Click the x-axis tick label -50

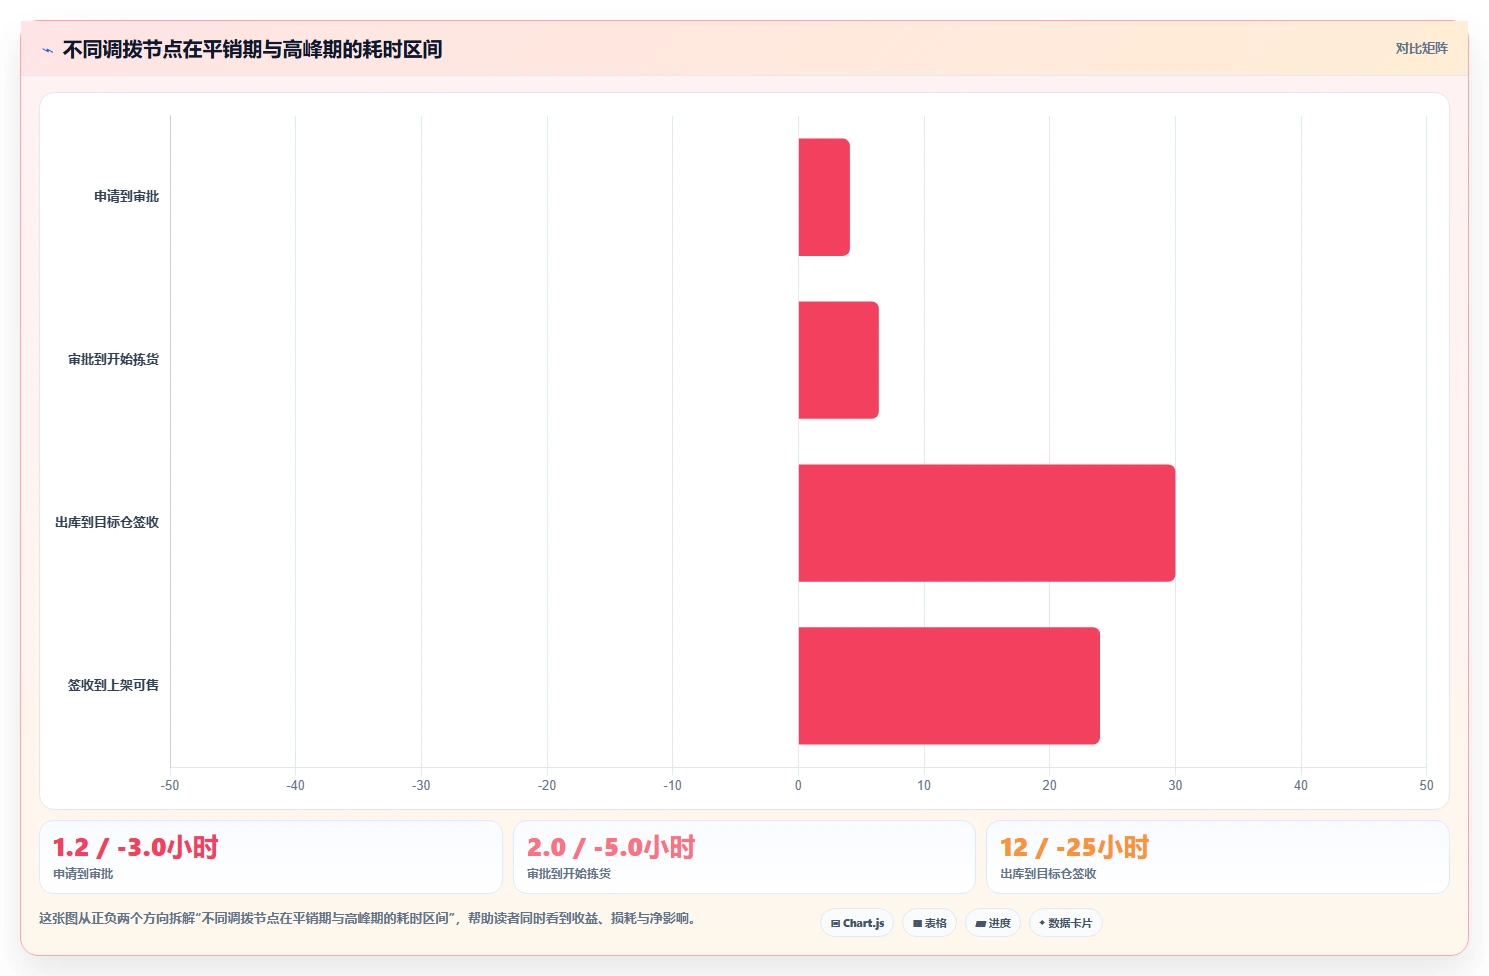[170, 786]
